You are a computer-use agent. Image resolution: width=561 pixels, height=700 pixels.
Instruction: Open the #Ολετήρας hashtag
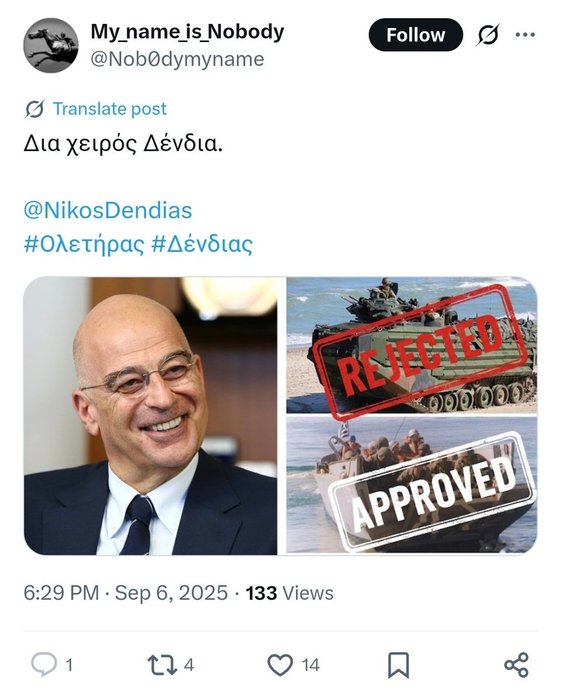click(84, 244)
